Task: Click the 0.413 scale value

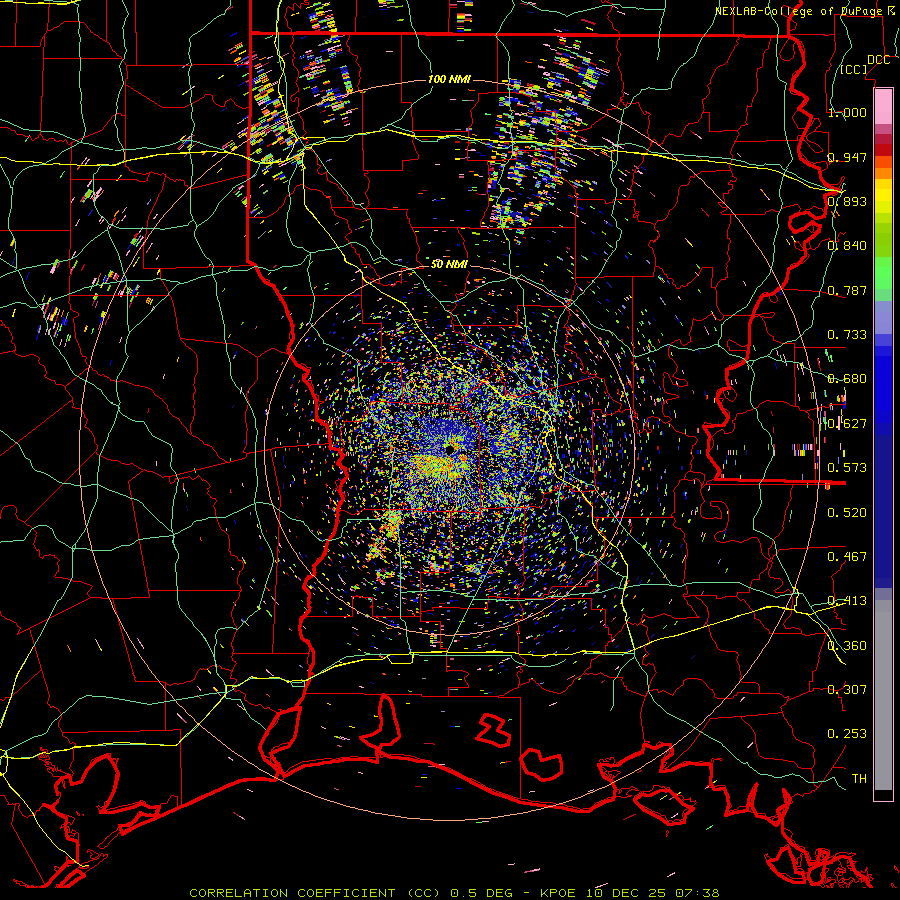Action: 847,600
